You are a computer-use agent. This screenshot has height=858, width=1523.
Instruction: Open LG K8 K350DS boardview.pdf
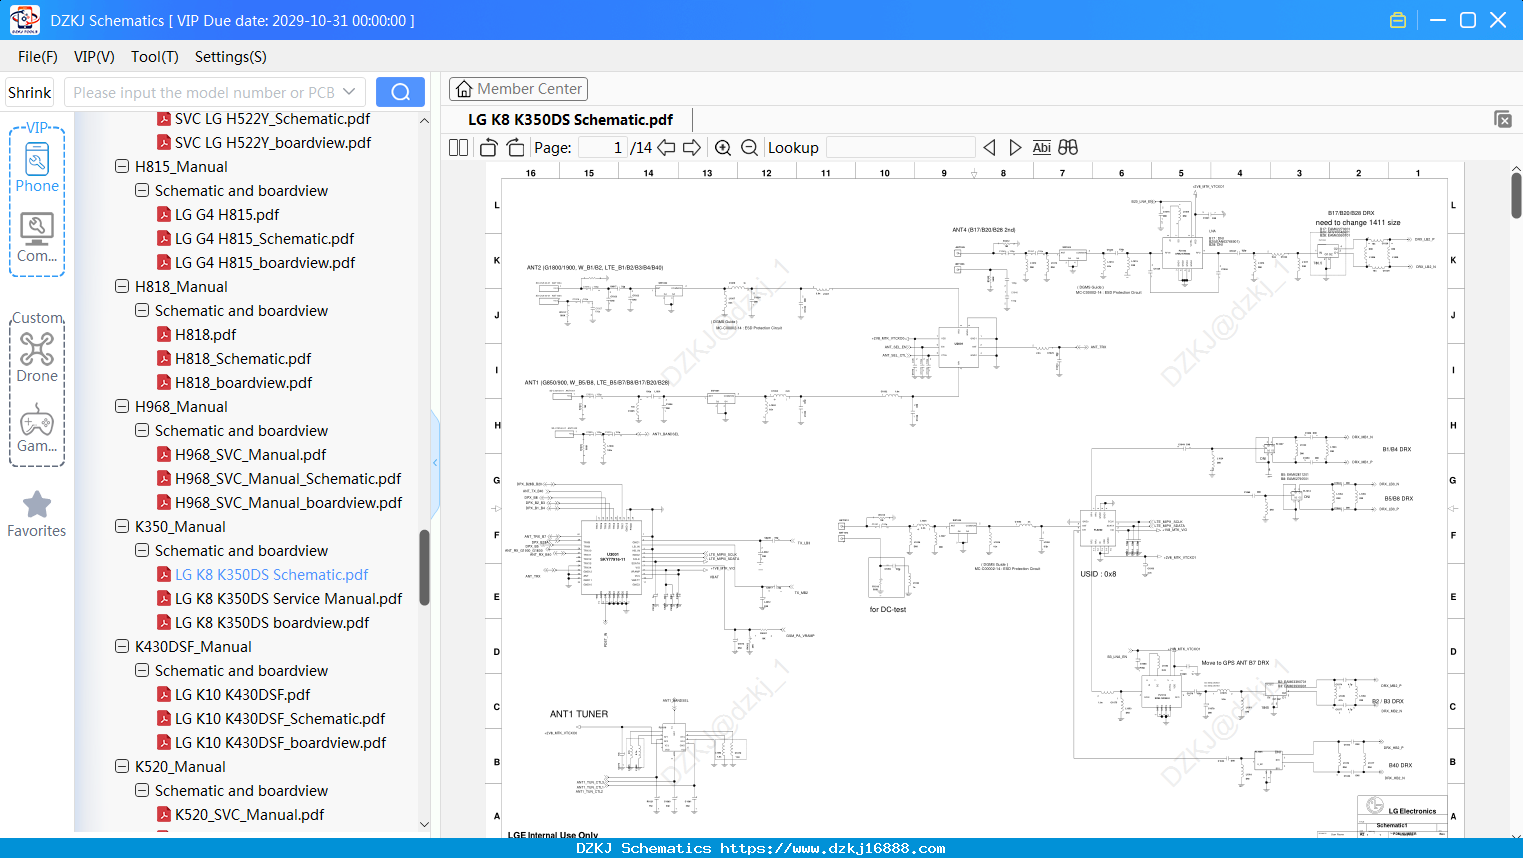[x=272, y=623]
